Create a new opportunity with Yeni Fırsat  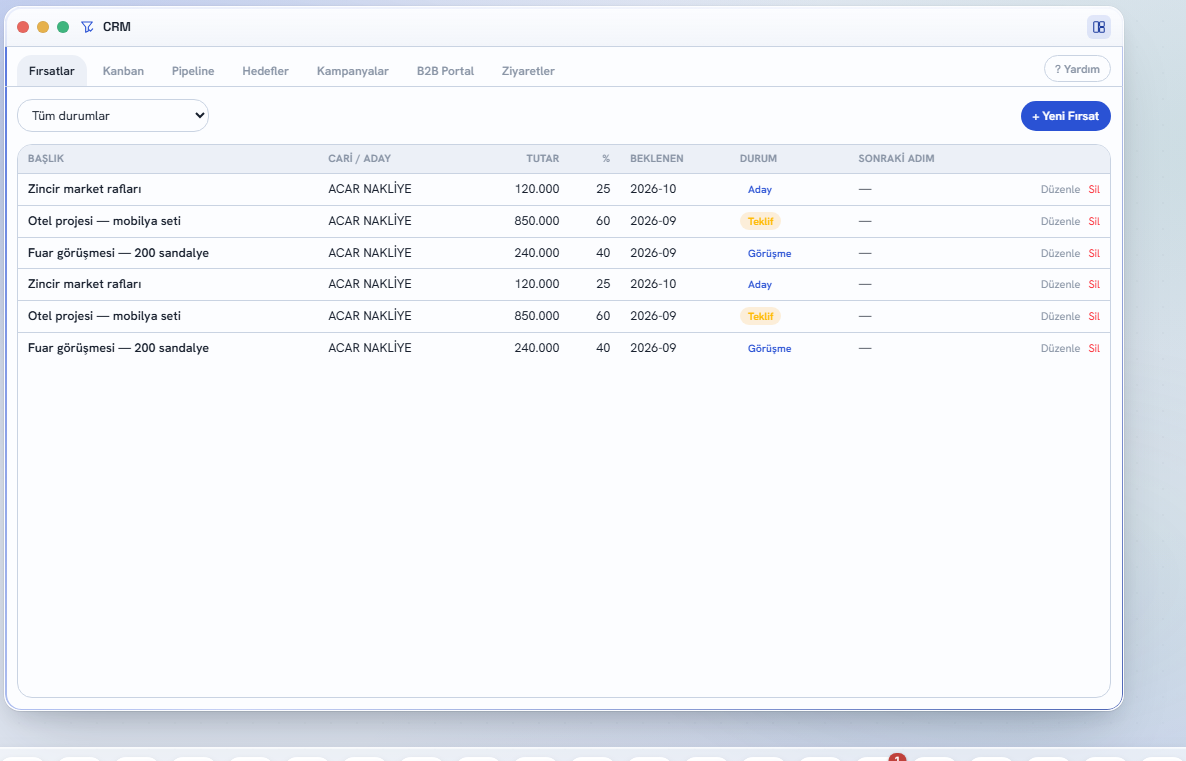(x=1065, y=116)
